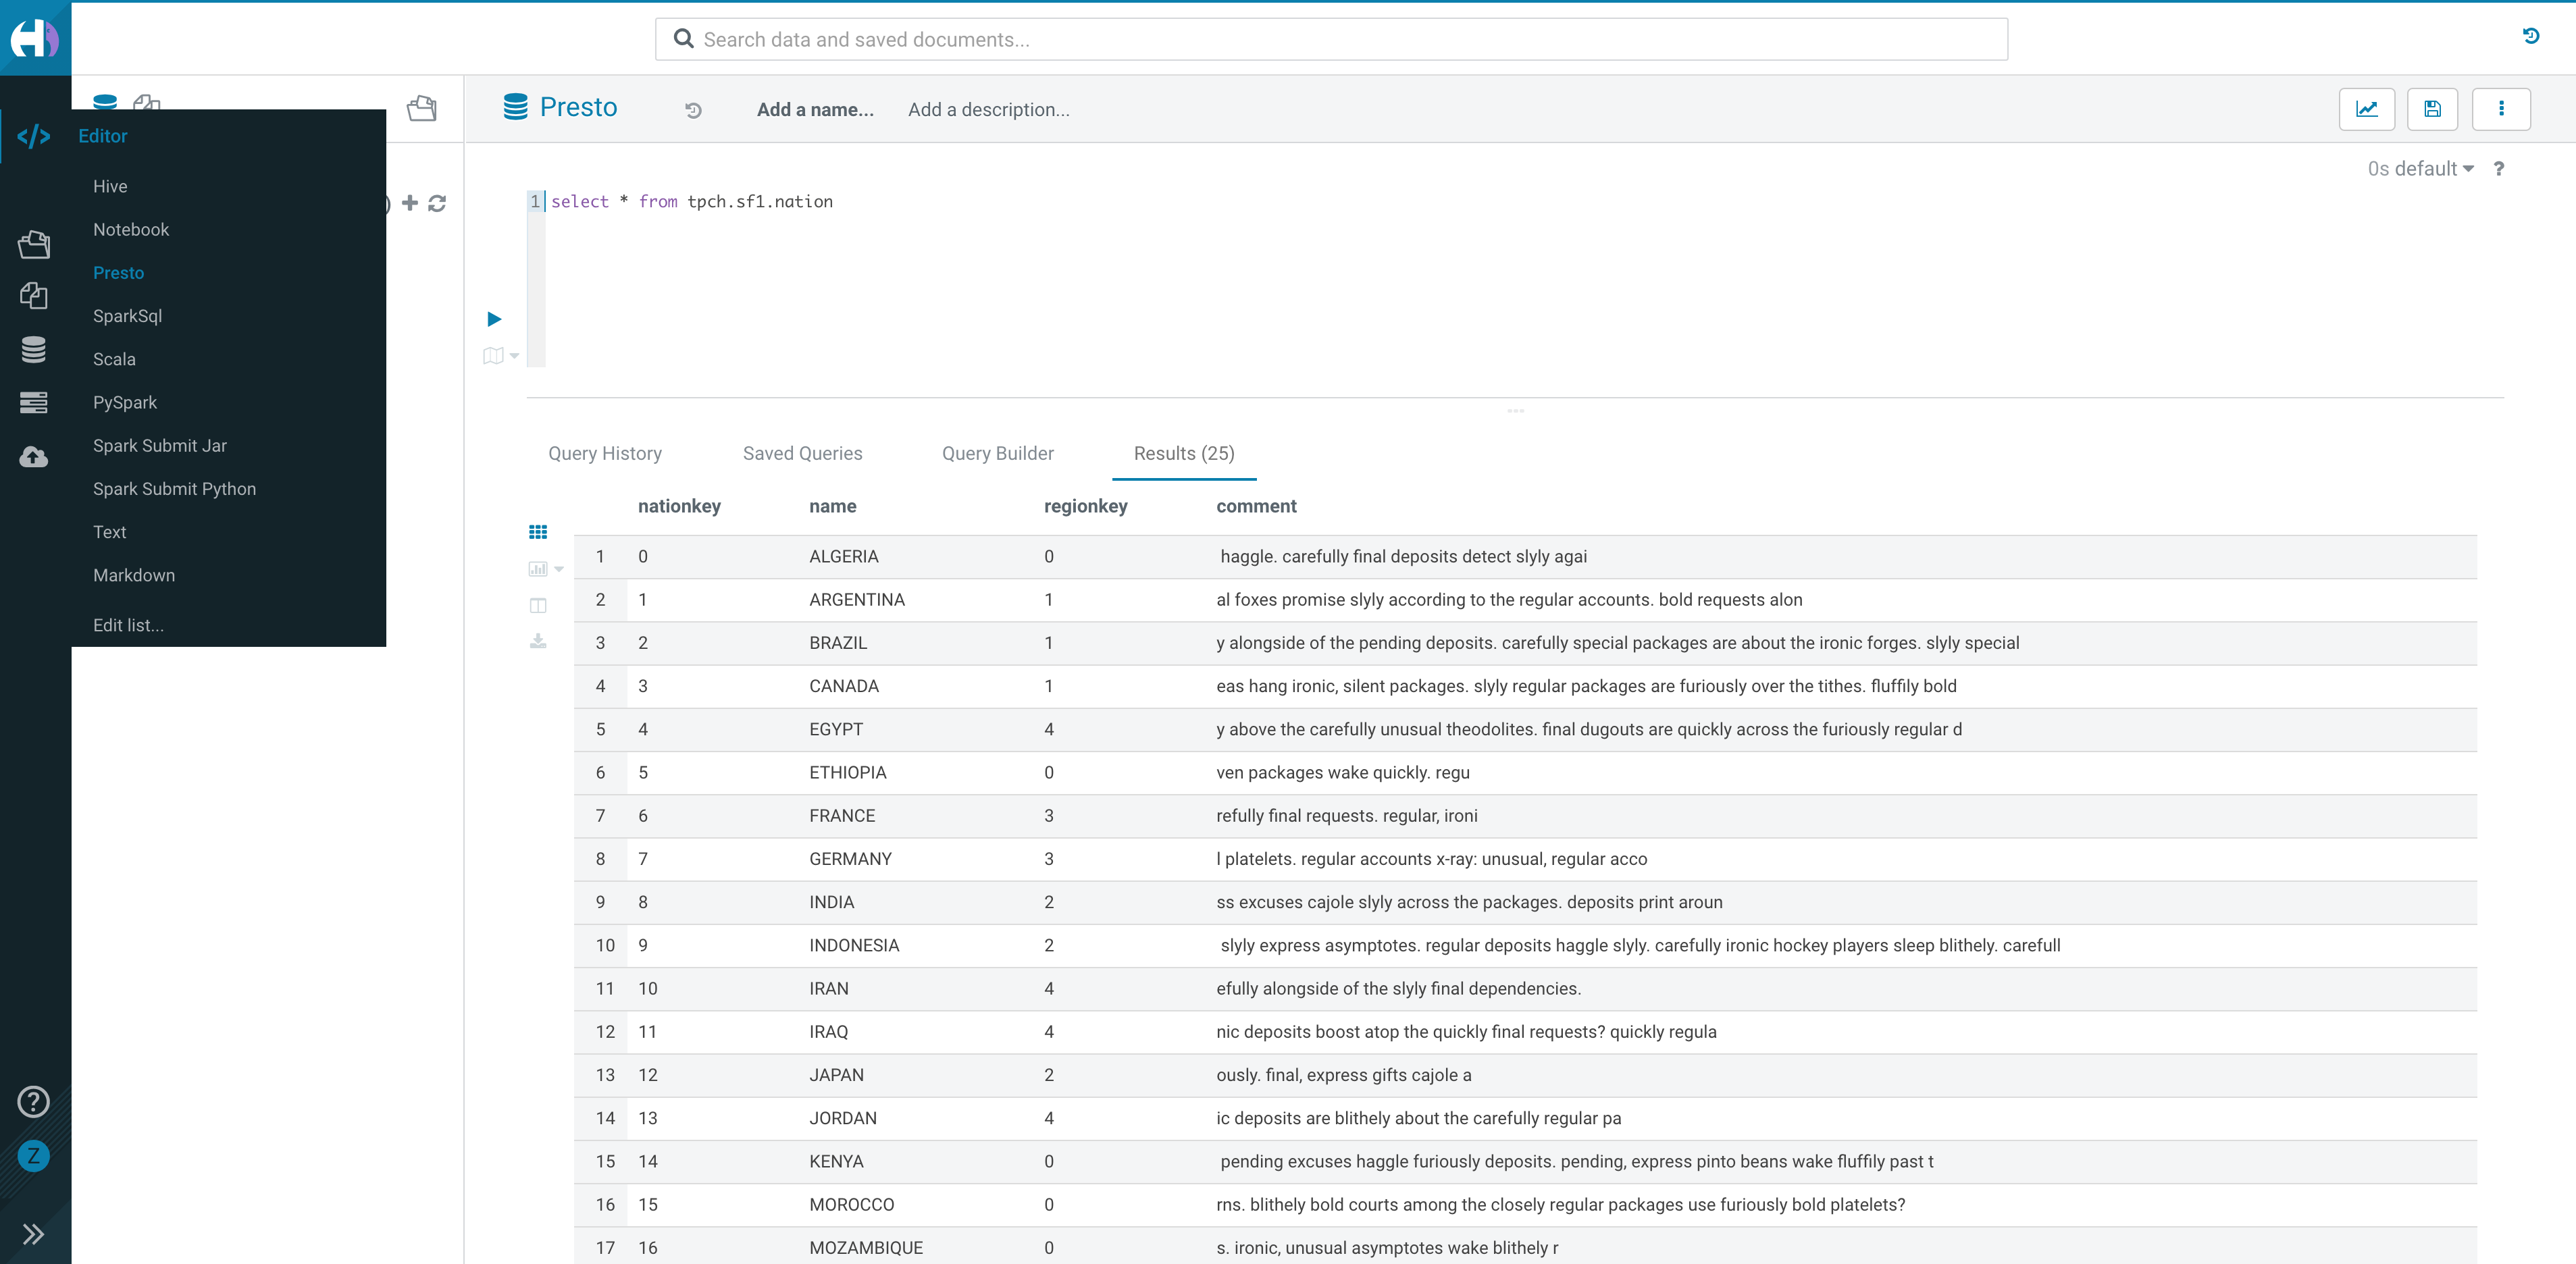2576x1264 pixels.
Task: Open the Uploads cloud icon in sidebar
Action: pyautogui.click(x=33, y=457)
